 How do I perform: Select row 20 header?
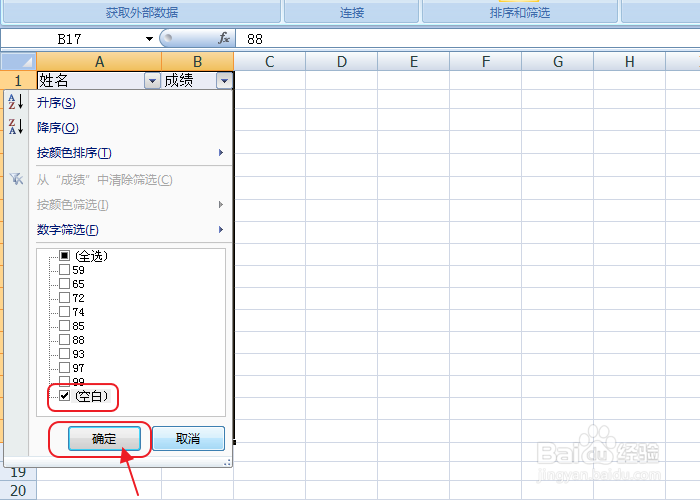(18, 491)
